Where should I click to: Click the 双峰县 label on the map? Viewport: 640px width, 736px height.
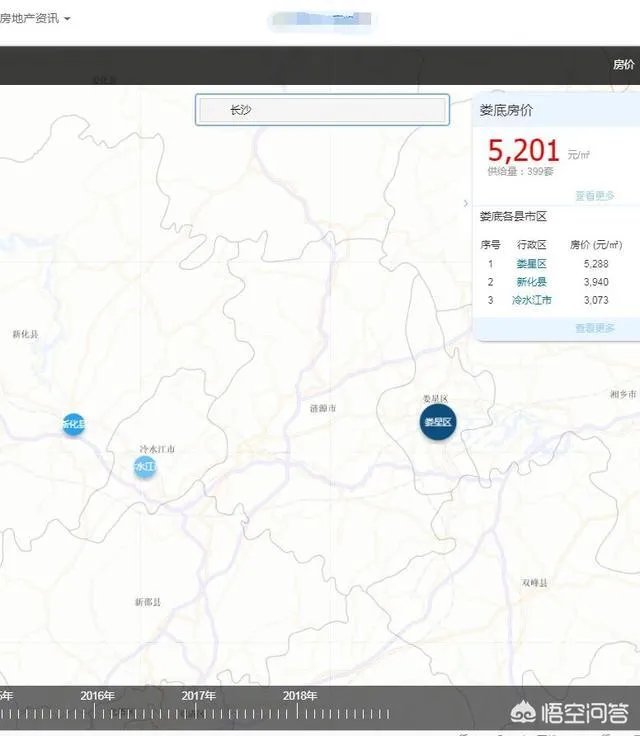(534, 582)
